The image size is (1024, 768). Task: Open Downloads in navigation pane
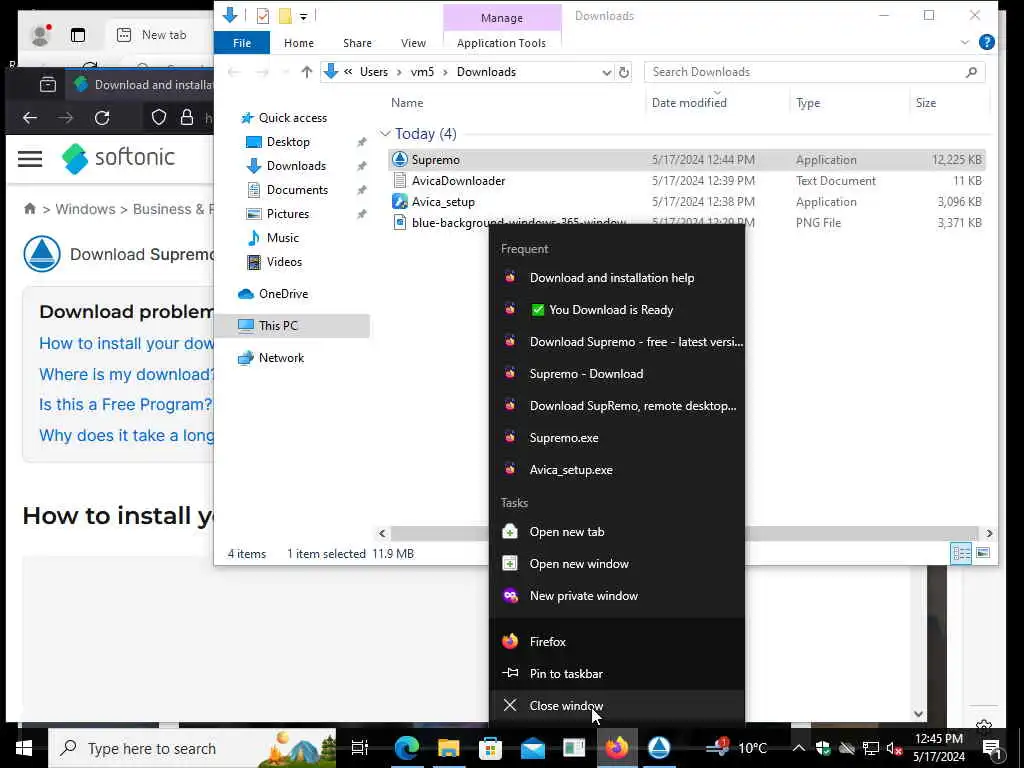pyautogui.click(x=296, y=166)
